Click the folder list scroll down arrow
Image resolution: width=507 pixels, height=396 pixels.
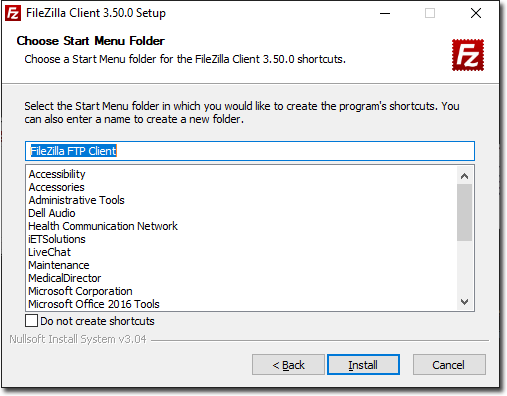tap(464, 302)
